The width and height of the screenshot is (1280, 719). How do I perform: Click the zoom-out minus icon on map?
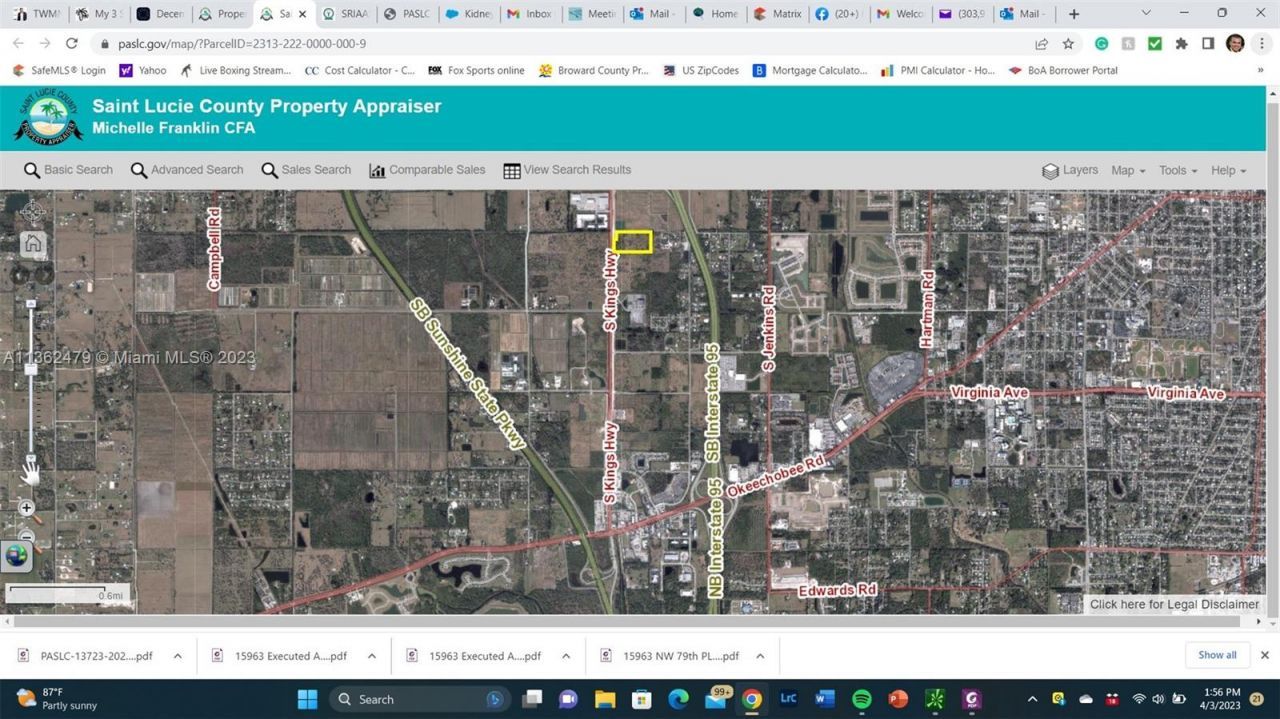click(x=26, y=538)
